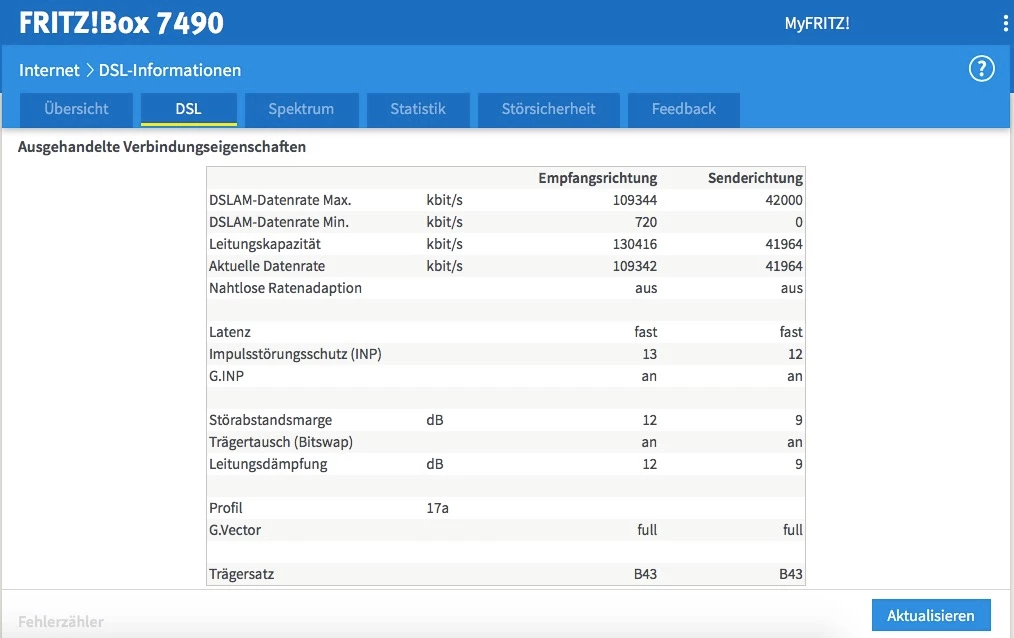The height and width of the screenshot is (638, 1014).
Task: Open the three-dot menu beside MyFRITZ!
Action: pos(1005,24)
